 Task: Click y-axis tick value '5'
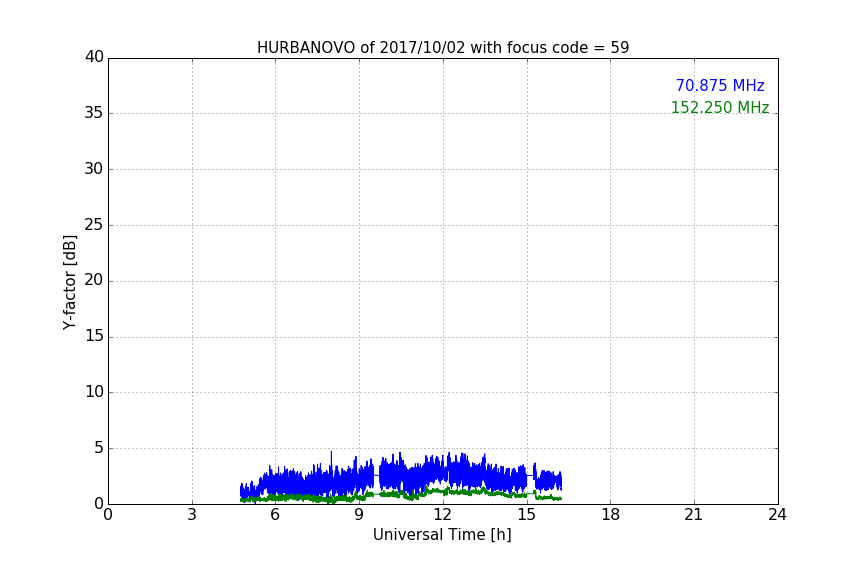pos(99,448)
